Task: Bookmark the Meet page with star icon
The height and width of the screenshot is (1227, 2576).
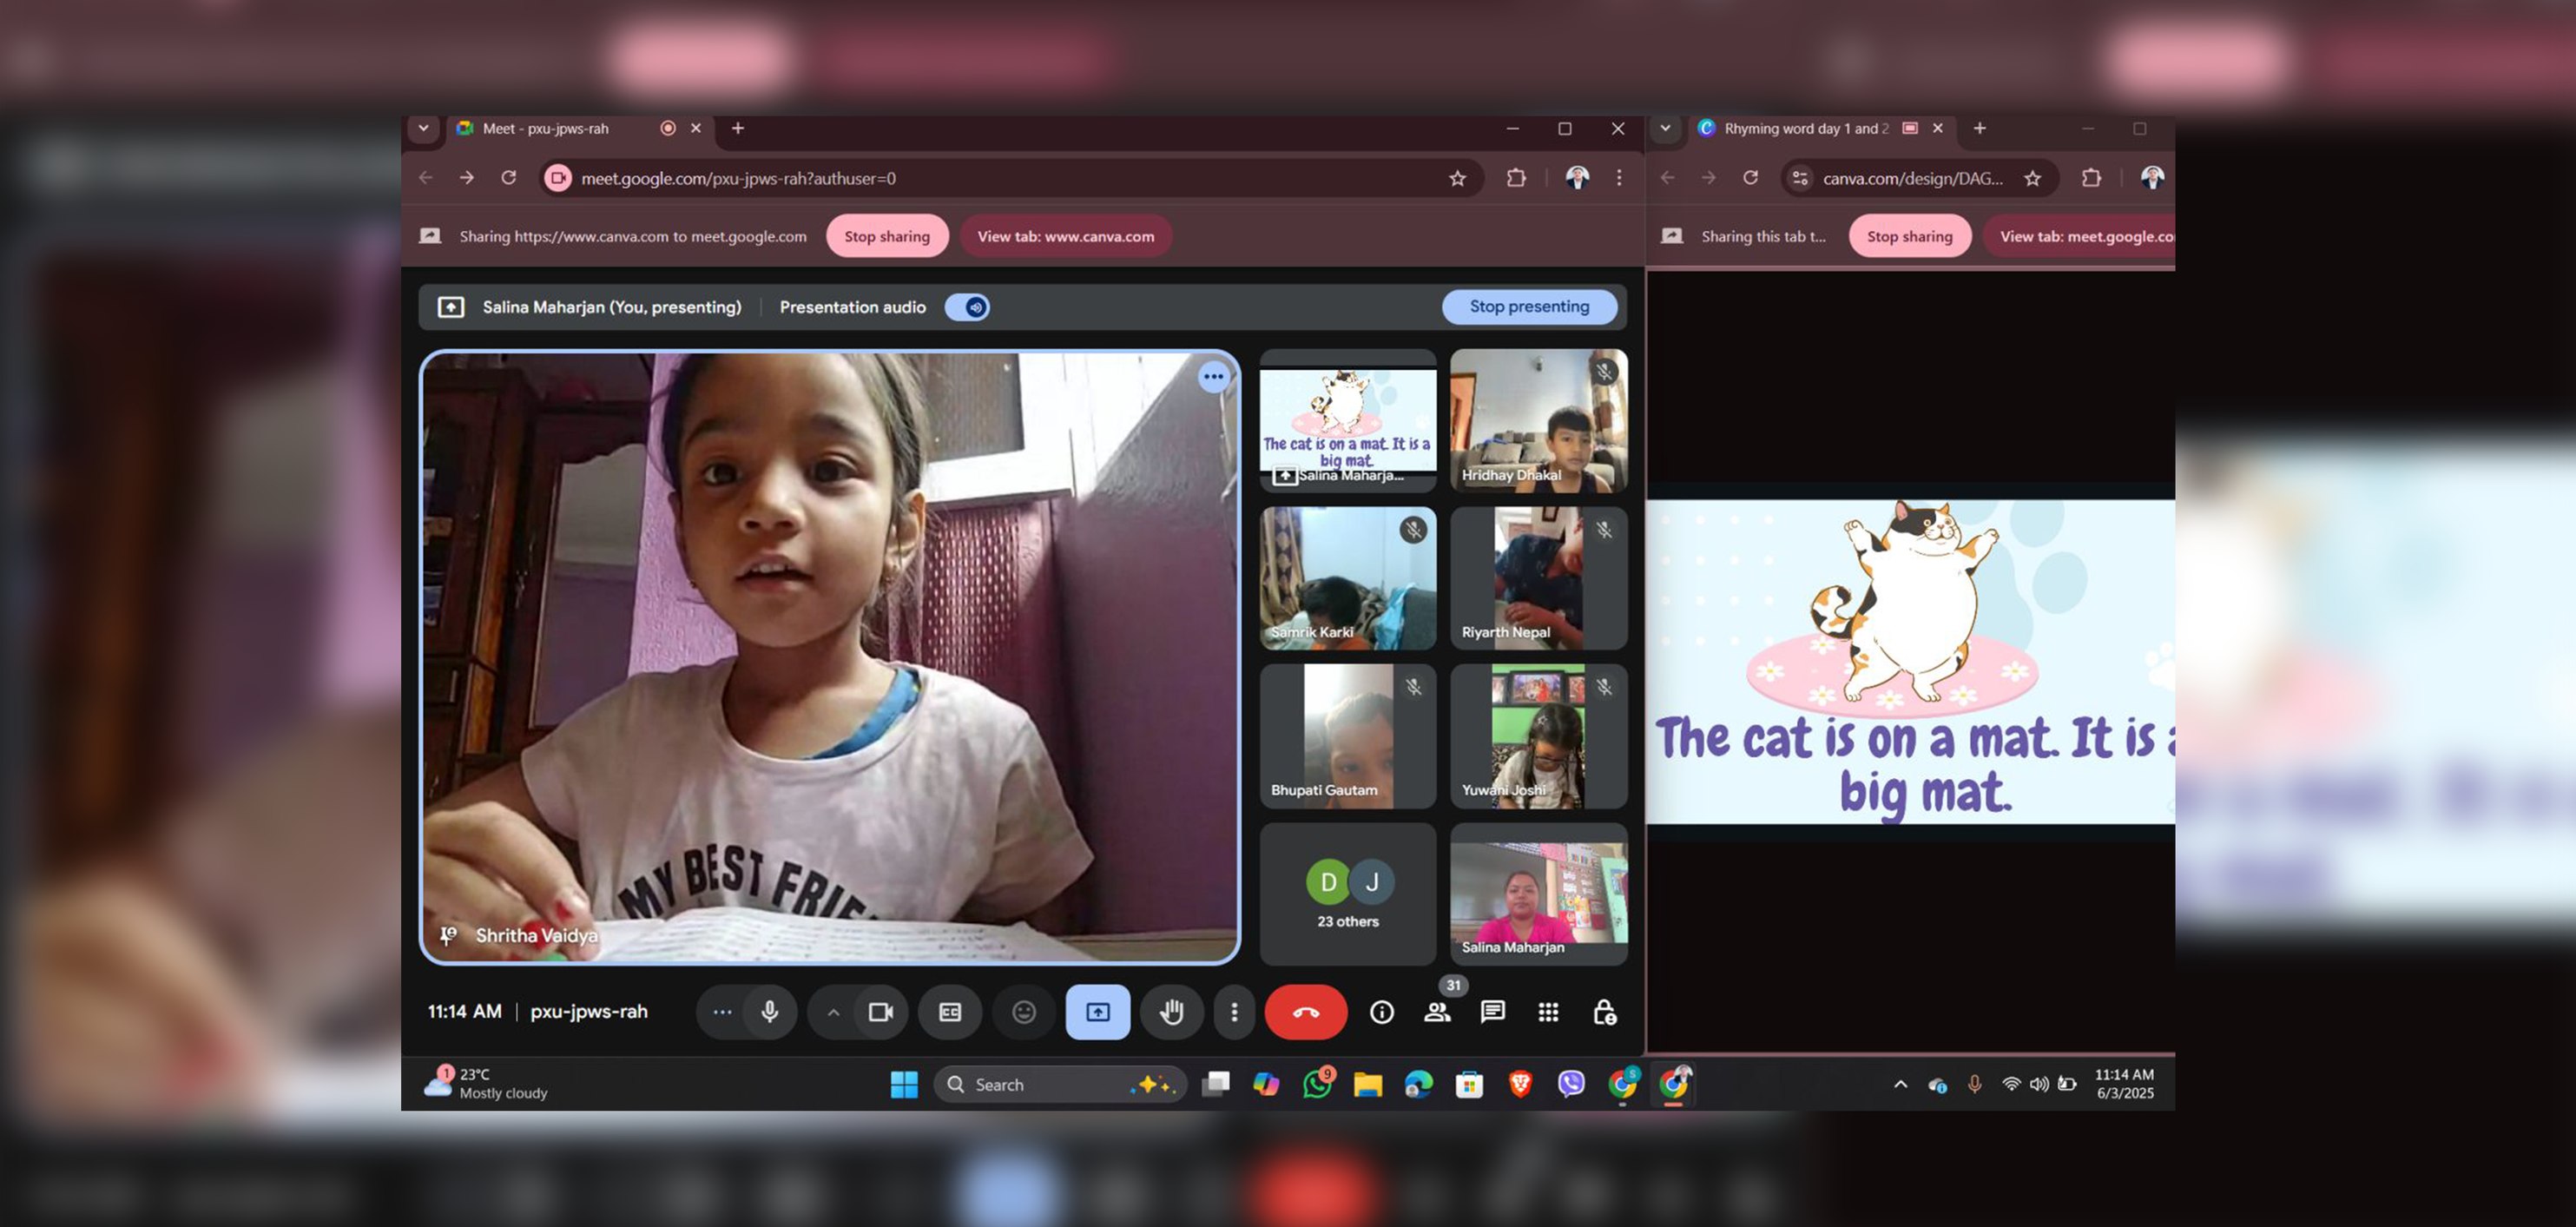Action: [1457, 178]
